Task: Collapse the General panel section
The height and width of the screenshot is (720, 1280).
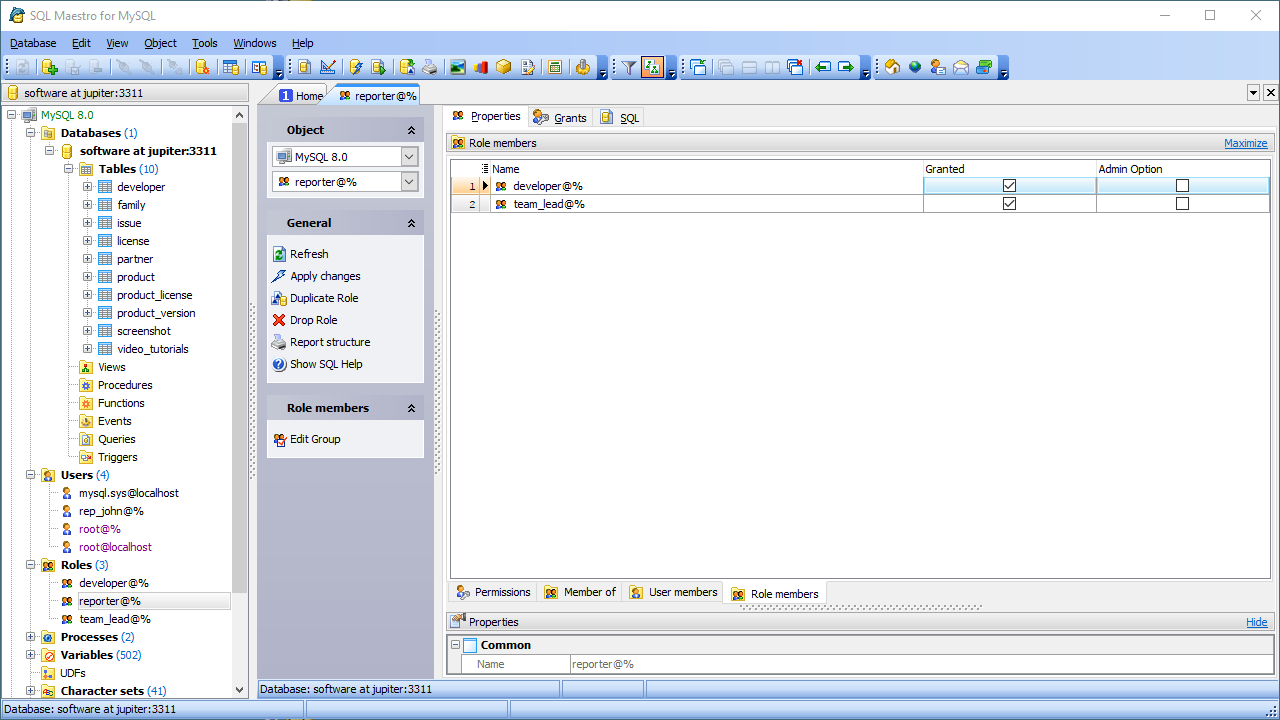Action: (411, 223)
